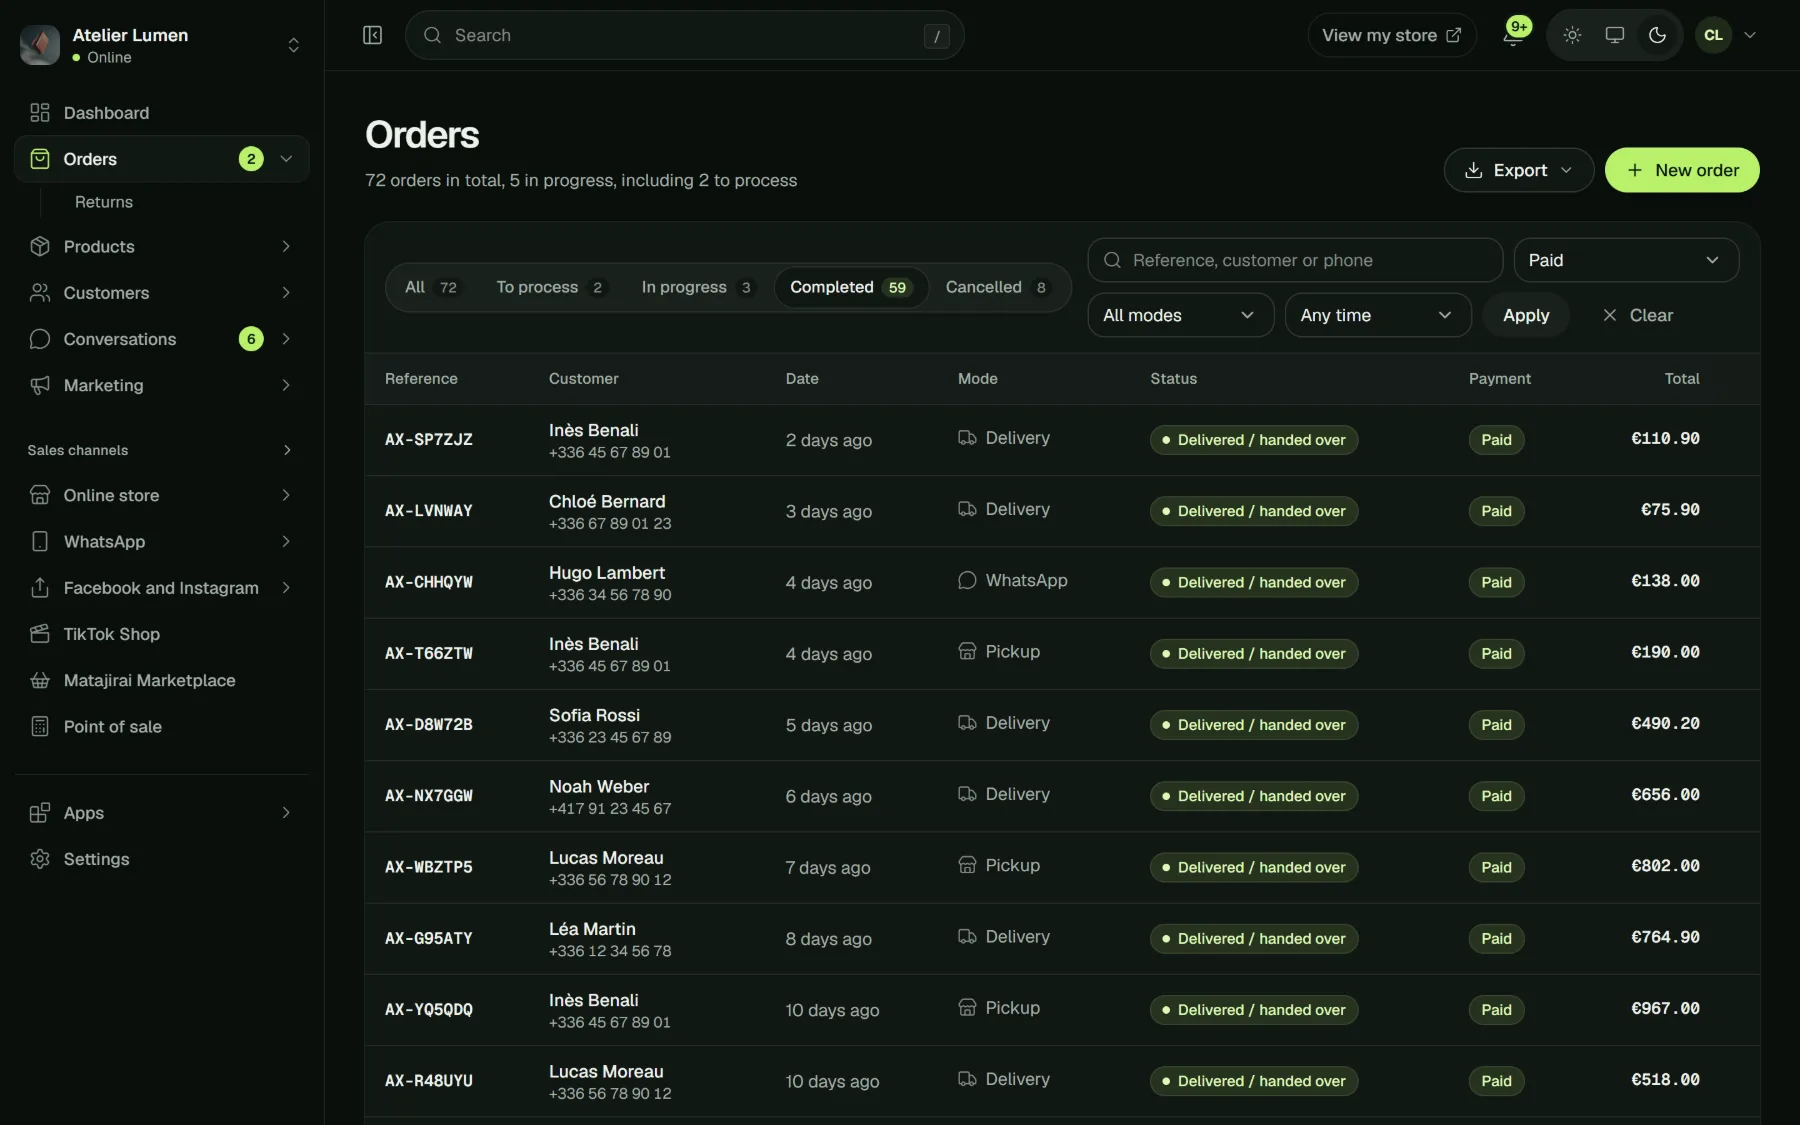Click the Facebook and Instagram share icon

click(40, 587)
